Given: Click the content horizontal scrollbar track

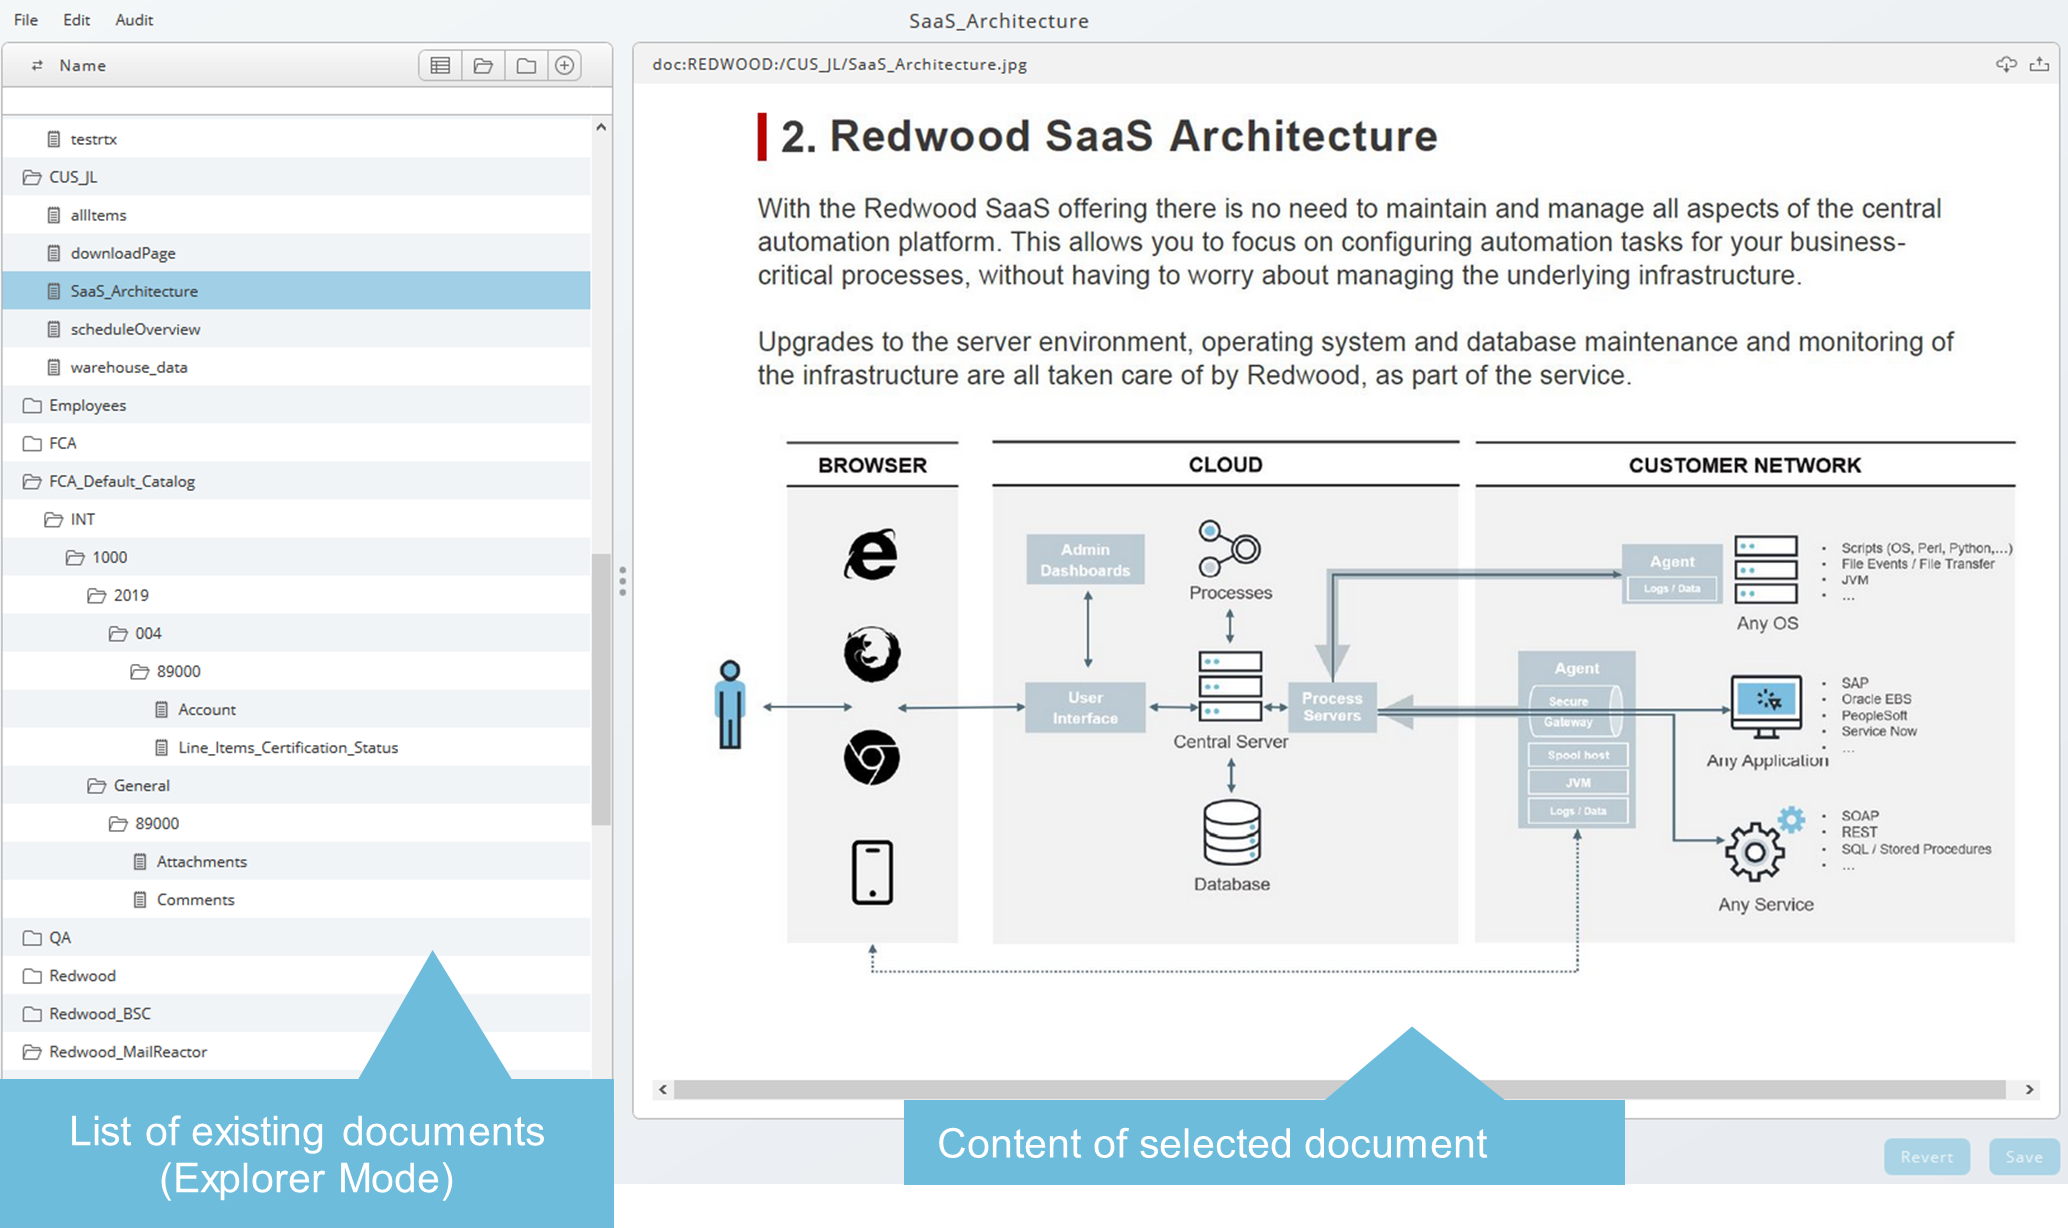Looking at the screenshot, I should pyautogui.click(x=1340, y=1089).
